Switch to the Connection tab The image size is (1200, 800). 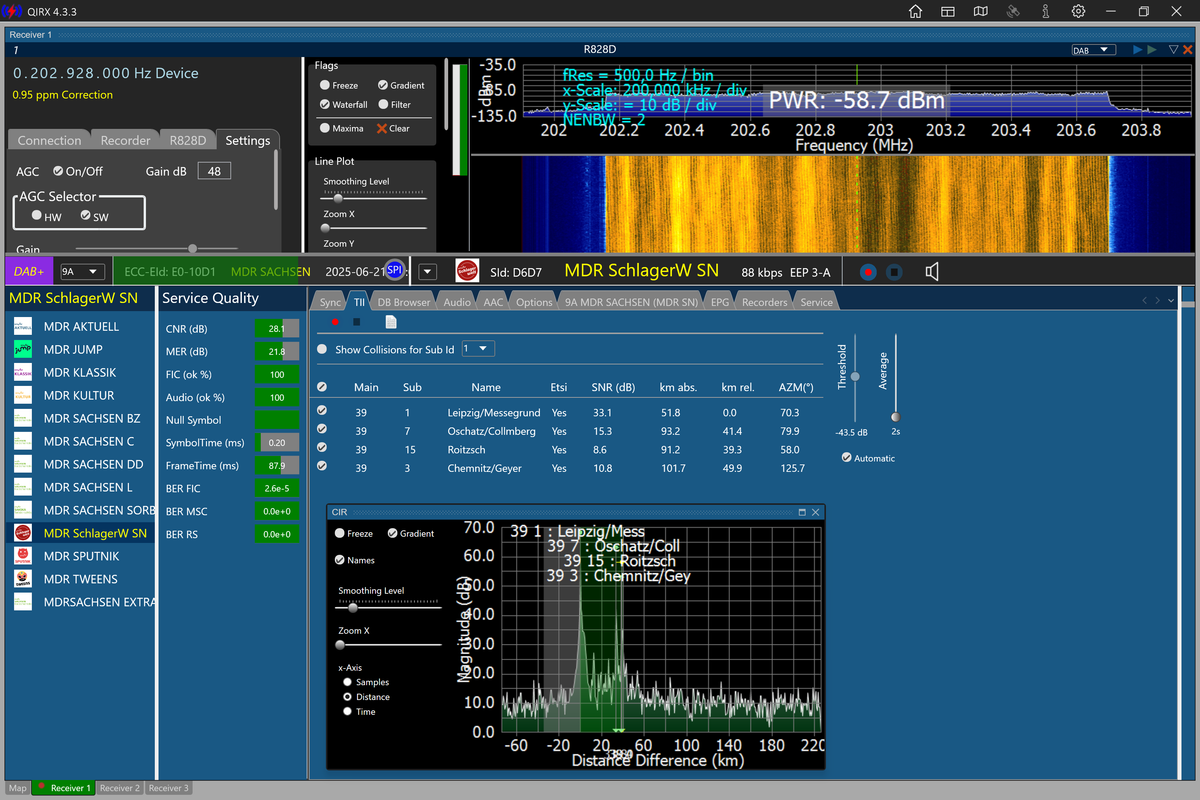click(x=49, y=140)
